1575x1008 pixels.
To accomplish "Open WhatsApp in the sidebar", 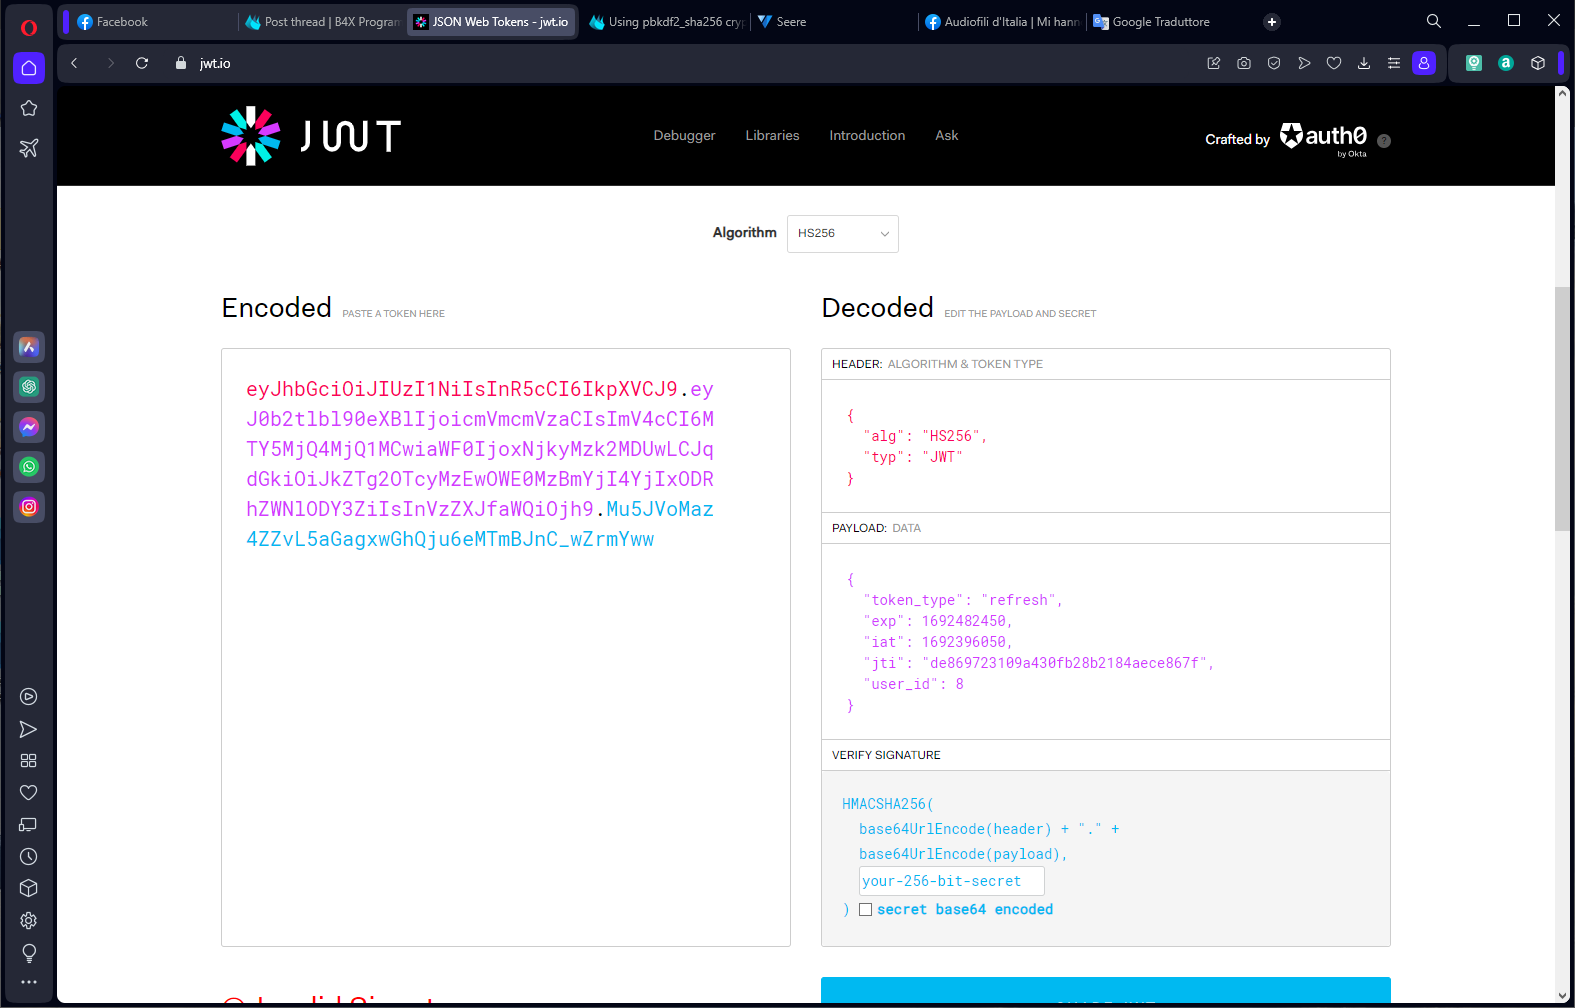I will [29, 467].
